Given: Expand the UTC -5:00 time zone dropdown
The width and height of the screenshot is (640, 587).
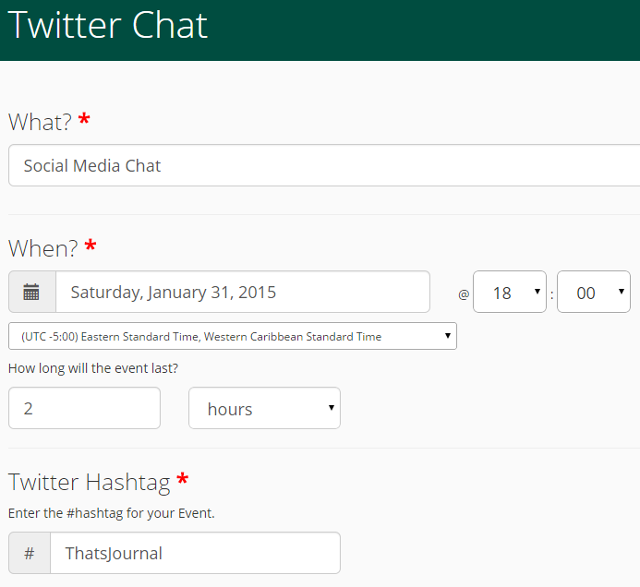Looking at the screenshot, I should tap(232, 336).
